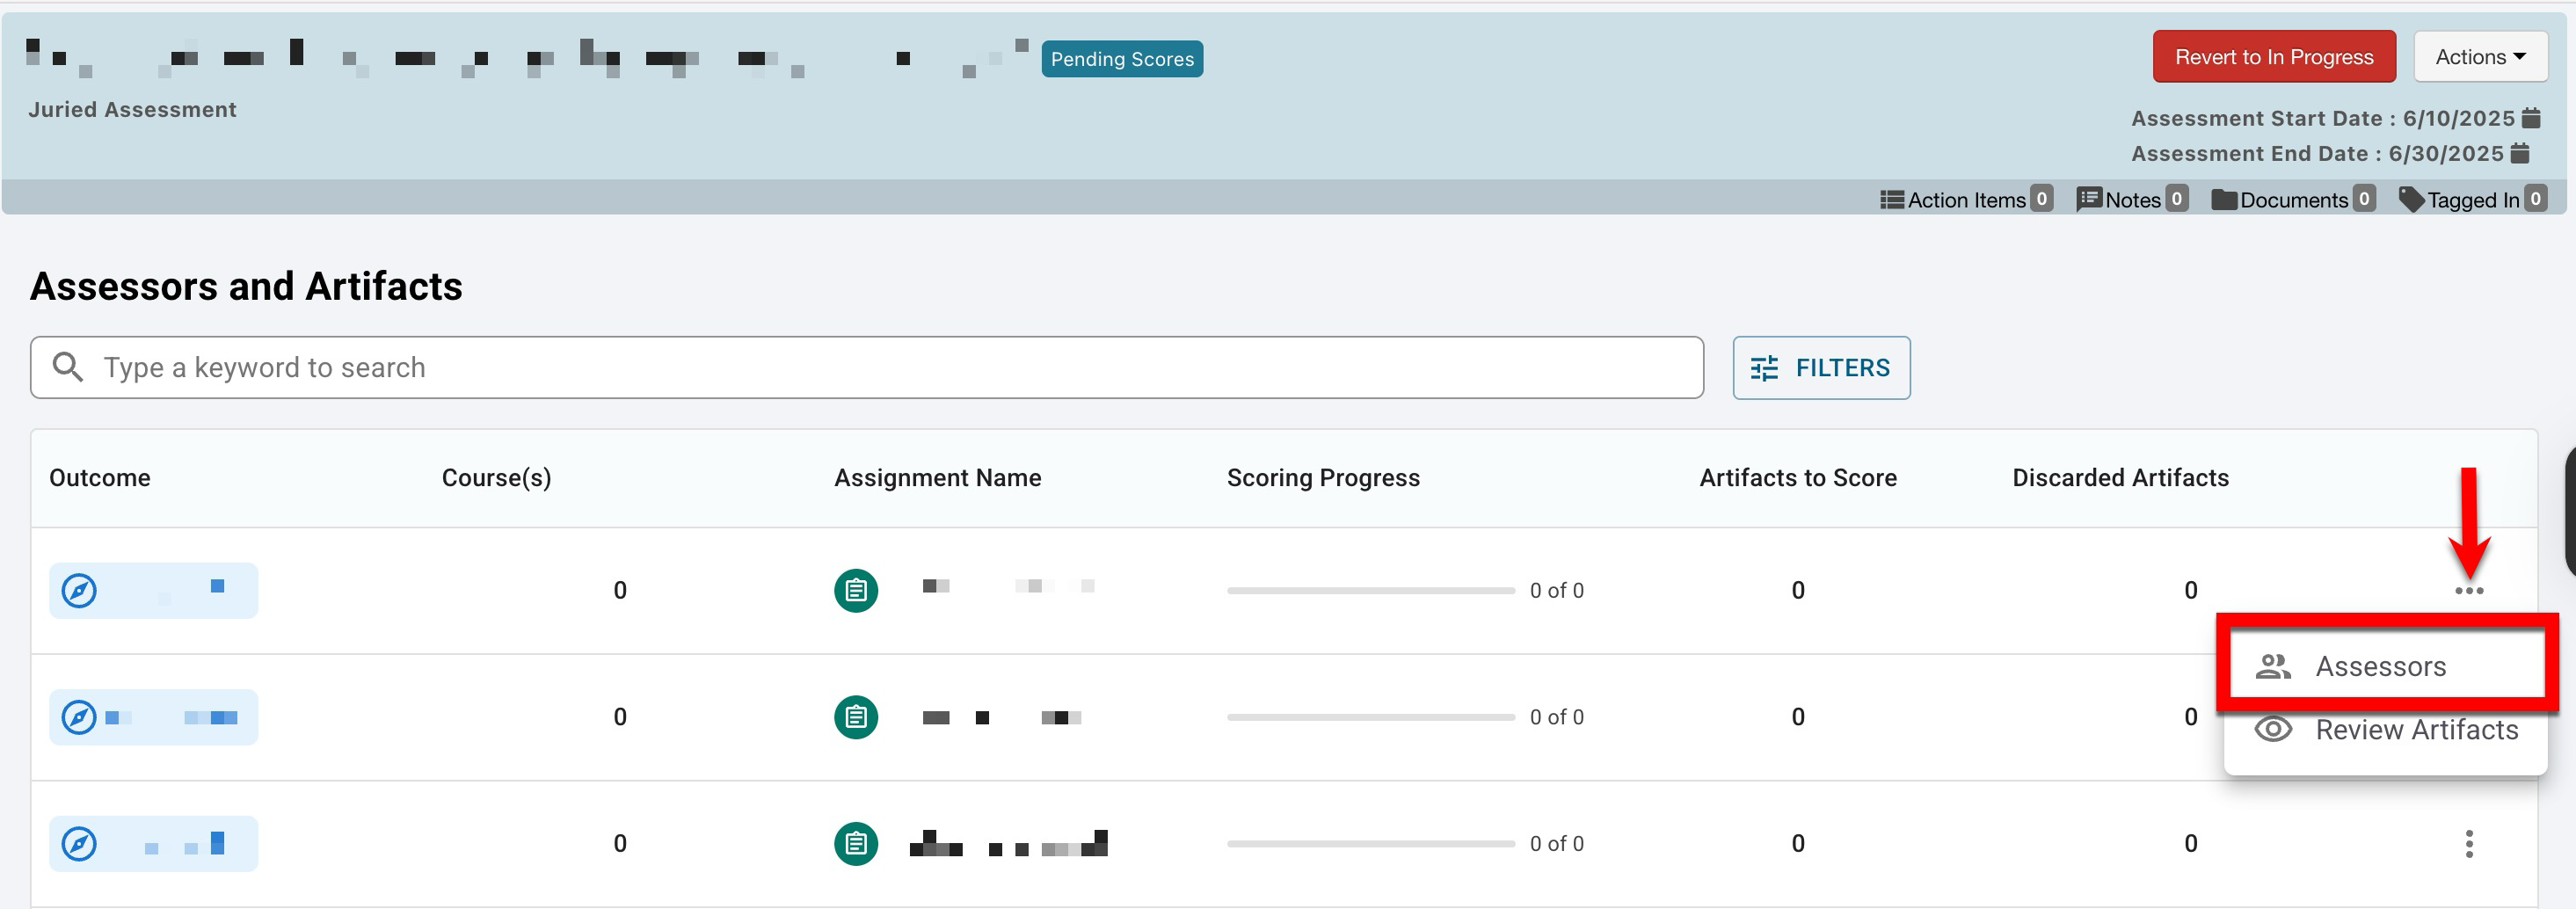Click the first row's green assignment clipboard icon

[855, 590]
